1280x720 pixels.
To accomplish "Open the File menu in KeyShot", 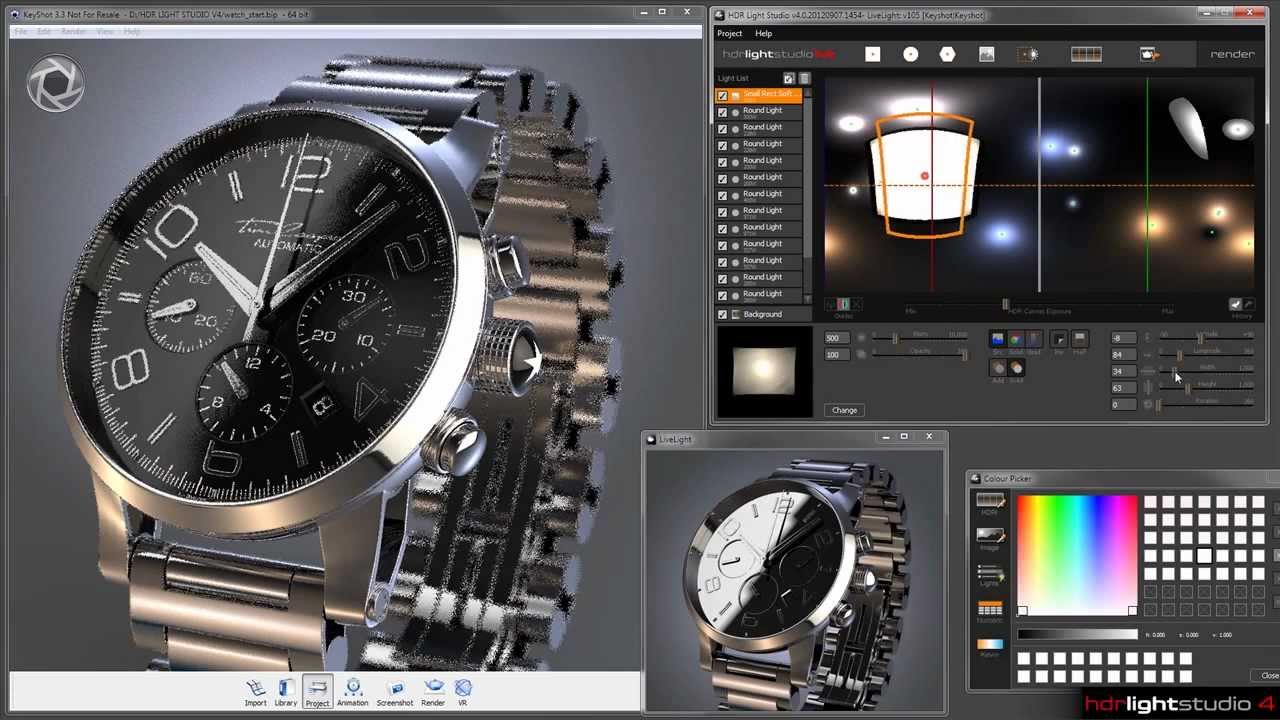I will [x=20, y=32].
